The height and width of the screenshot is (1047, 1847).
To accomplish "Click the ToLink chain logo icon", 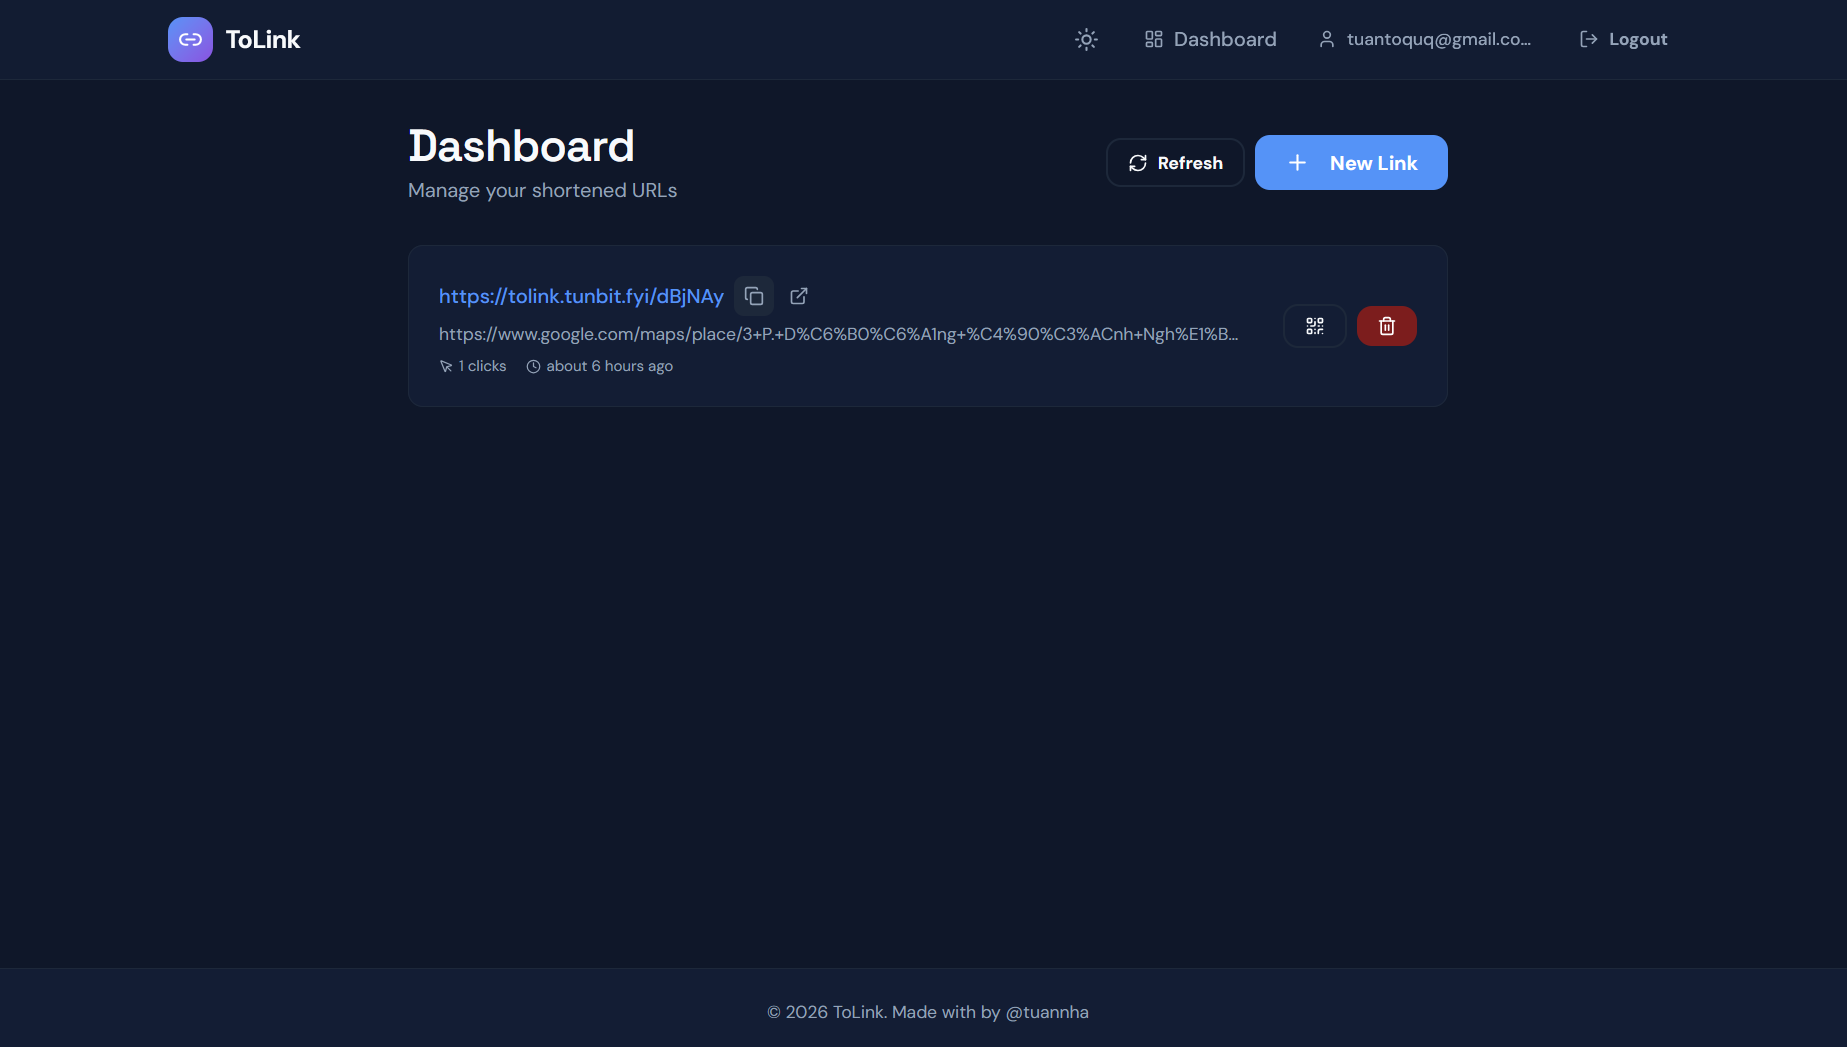I will tap(190, 39).
